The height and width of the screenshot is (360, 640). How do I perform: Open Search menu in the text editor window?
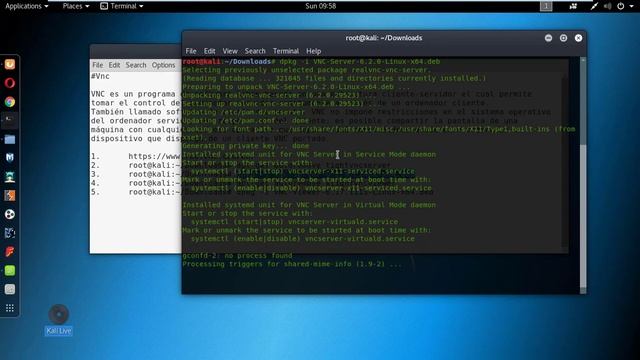coord(136,65)
